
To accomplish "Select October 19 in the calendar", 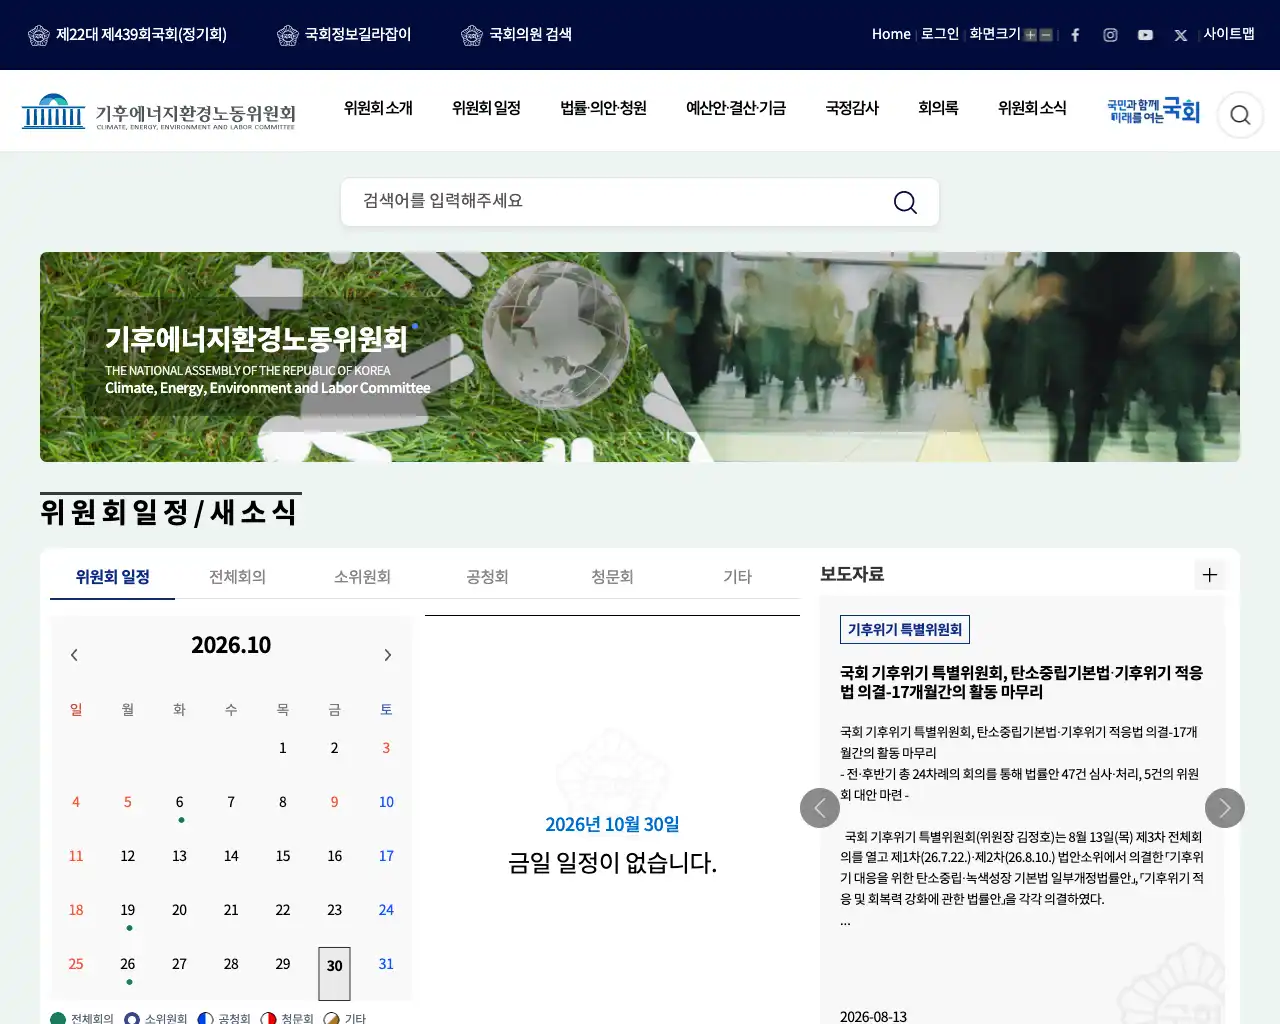I will 128,910.
